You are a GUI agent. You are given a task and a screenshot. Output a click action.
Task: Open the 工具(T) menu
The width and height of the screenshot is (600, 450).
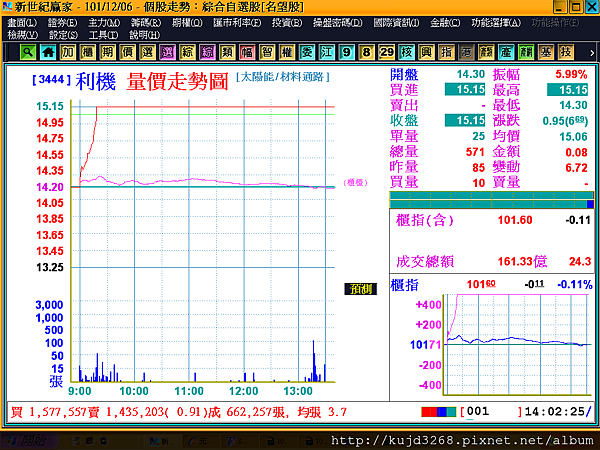pos(103,35)
